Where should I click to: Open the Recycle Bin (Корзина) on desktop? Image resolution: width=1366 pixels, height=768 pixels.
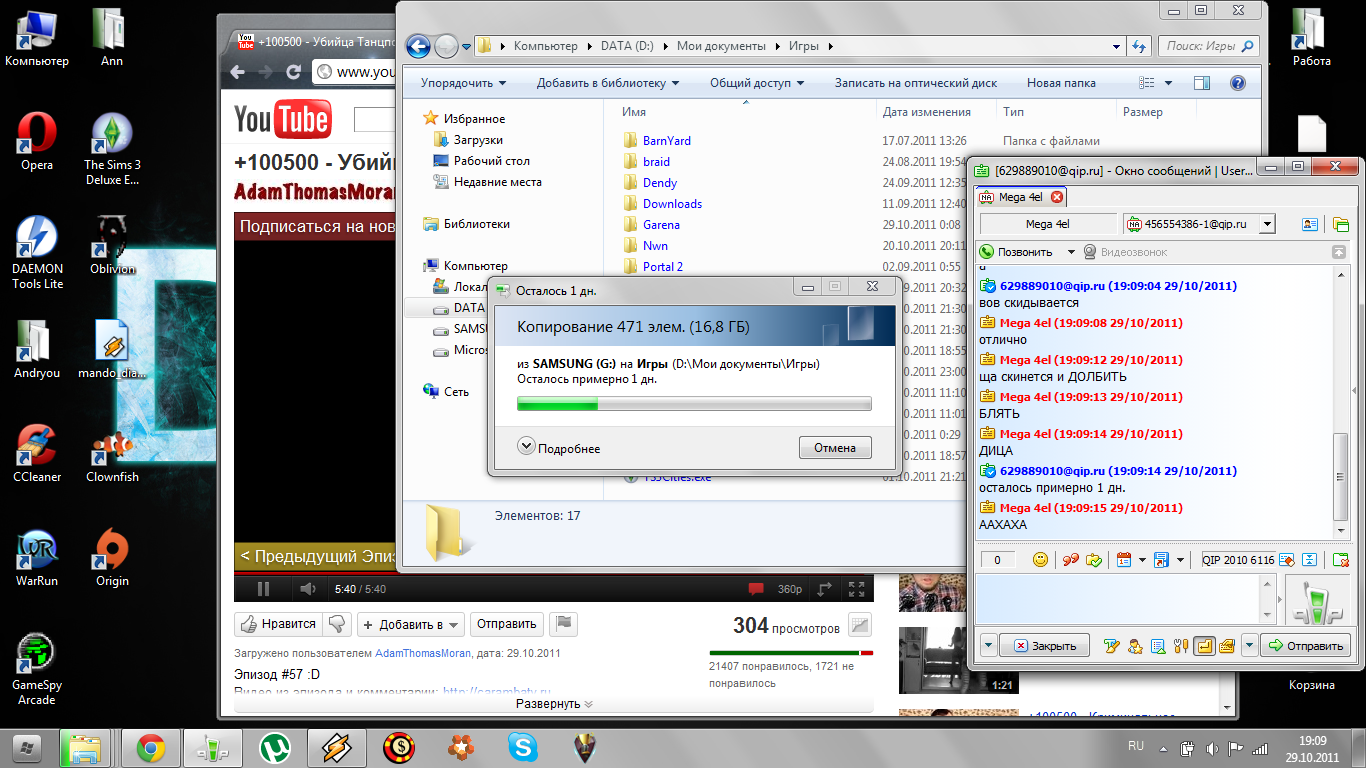1311,685
